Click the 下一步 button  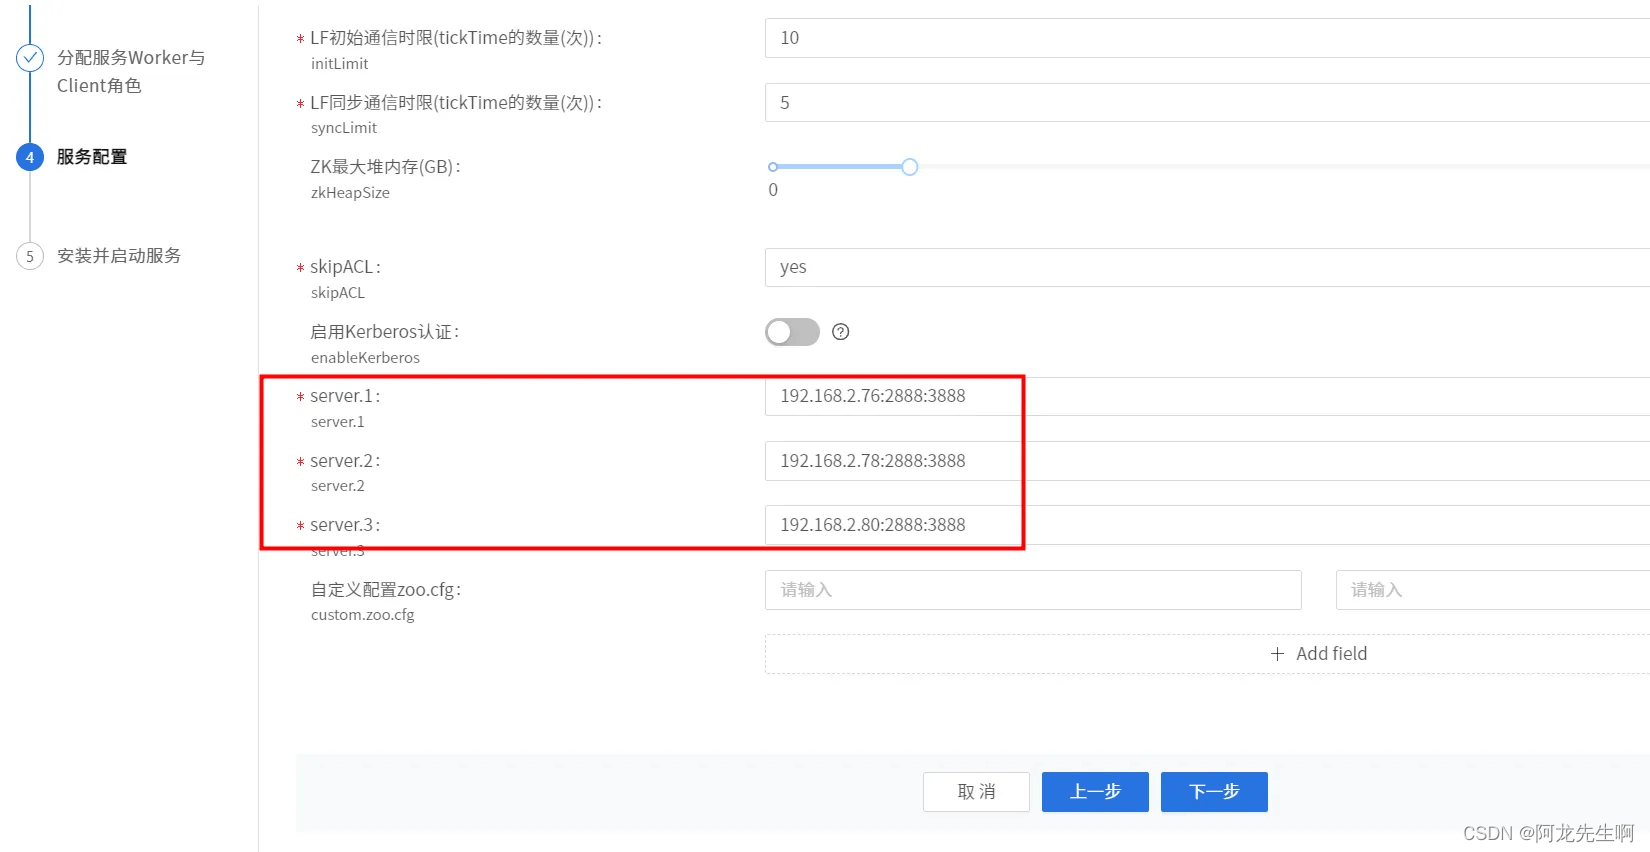[1214, 792]
